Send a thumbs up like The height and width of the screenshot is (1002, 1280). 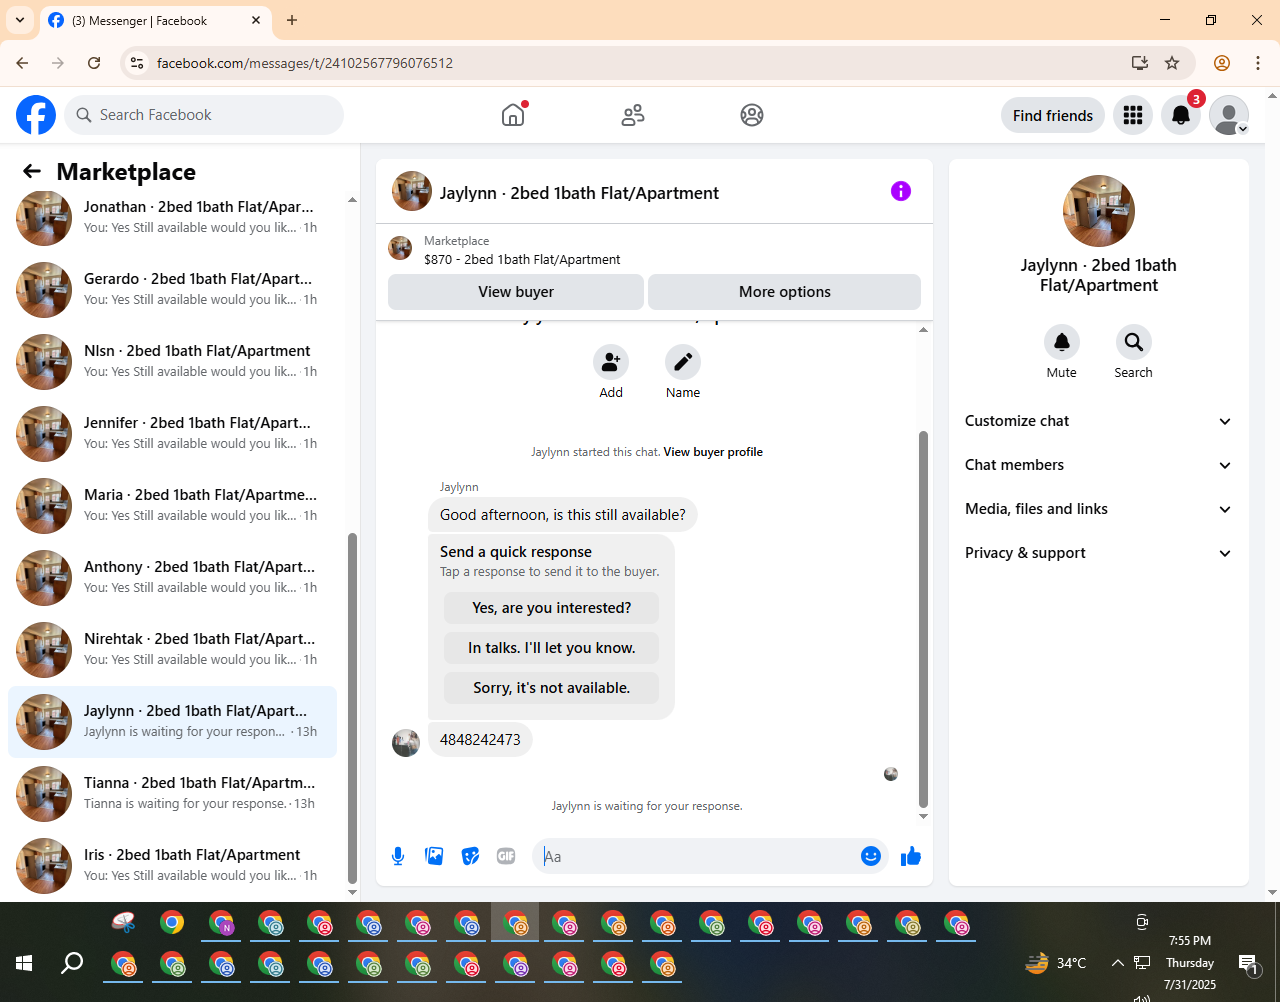[911, 856]
